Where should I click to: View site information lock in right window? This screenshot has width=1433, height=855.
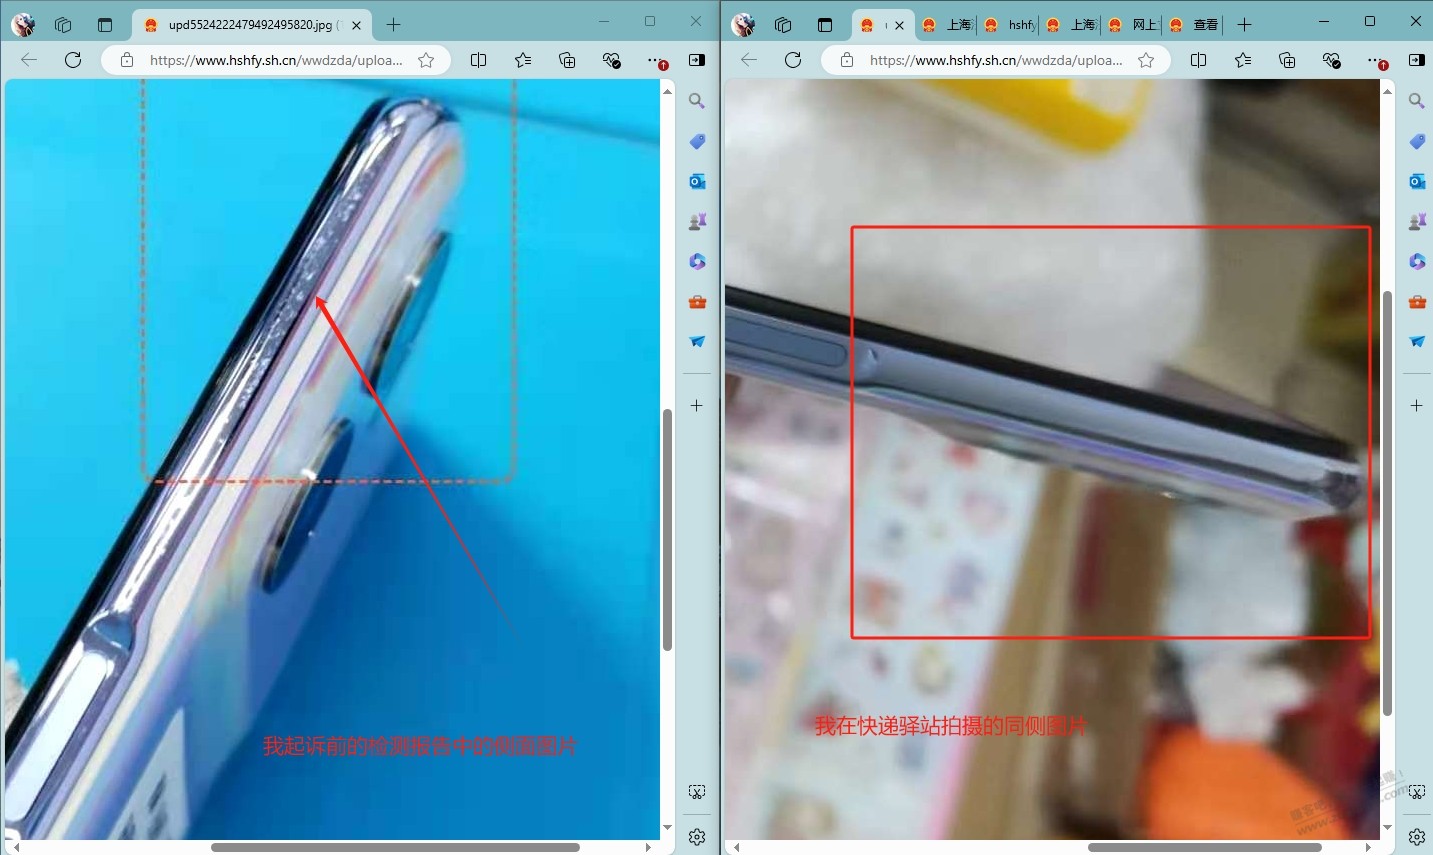pyautogui.click(x=847, y=60)
